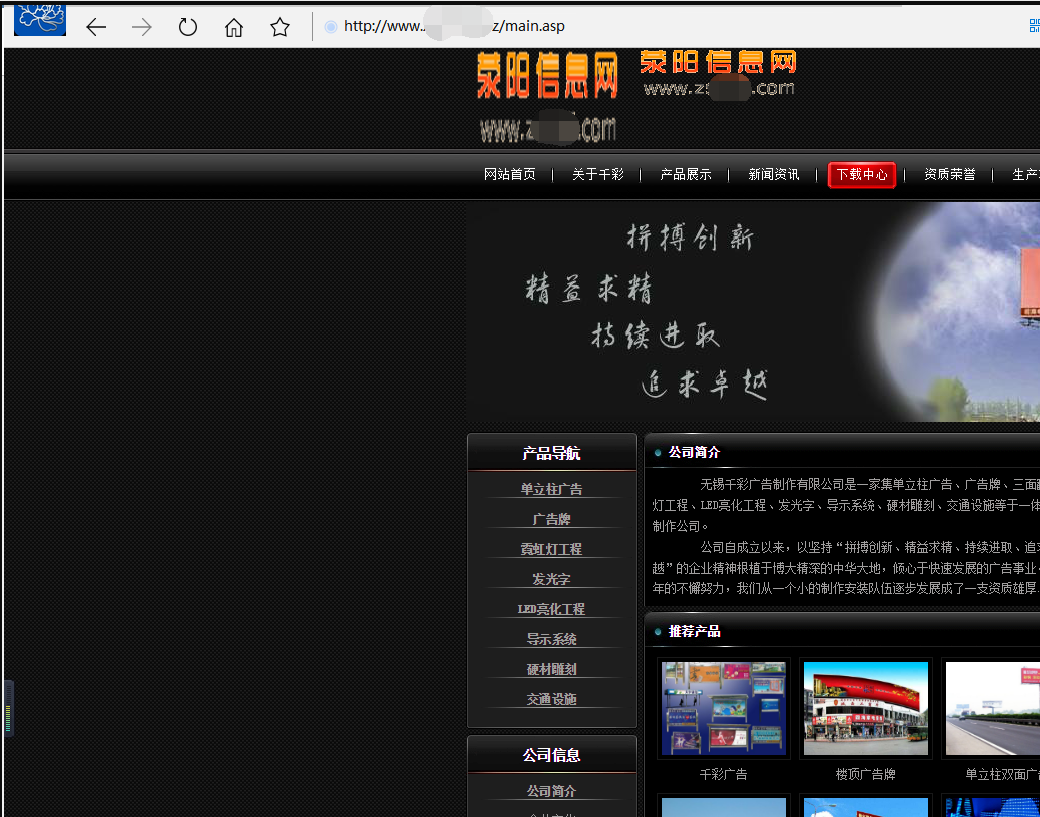Open the 交通设施 product category
Image resolution: width=1040 pixels, height=817 pixels.
(551, 699)
